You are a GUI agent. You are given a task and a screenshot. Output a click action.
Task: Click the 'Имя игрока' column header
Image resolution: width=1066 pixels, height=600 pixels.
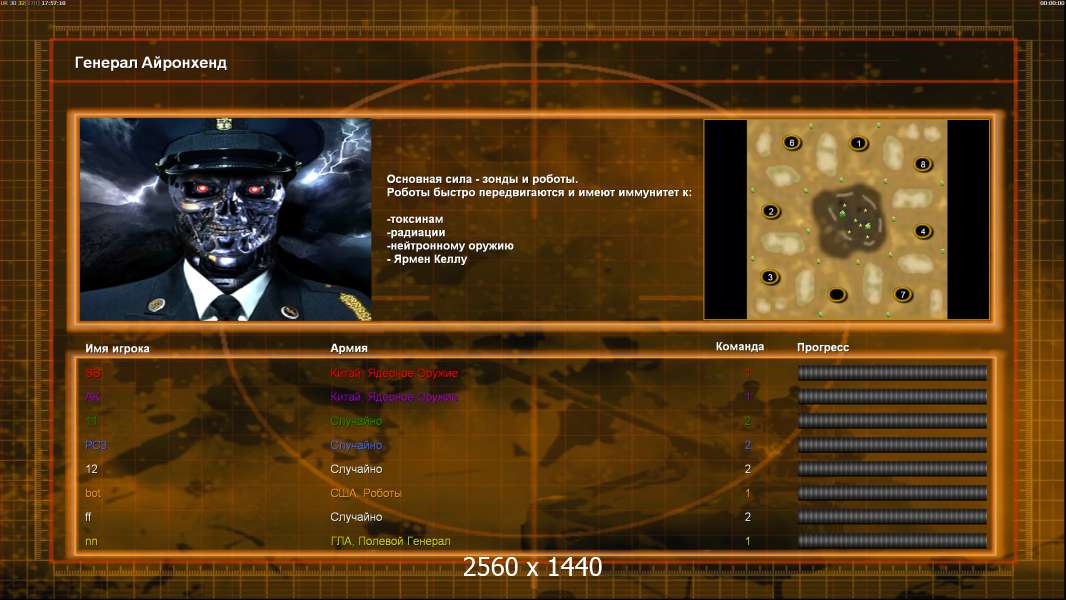pyautogui.click(x=117, y=348)
